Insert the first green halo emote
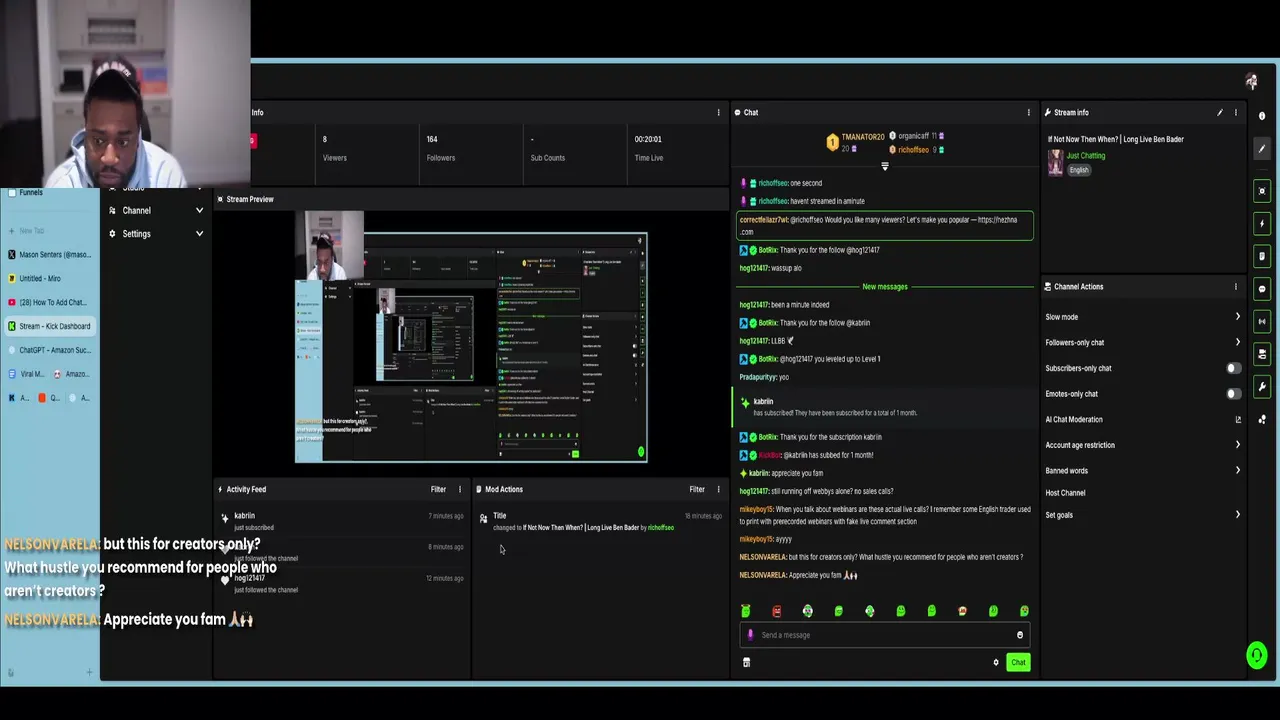 [x=745, y=611]
